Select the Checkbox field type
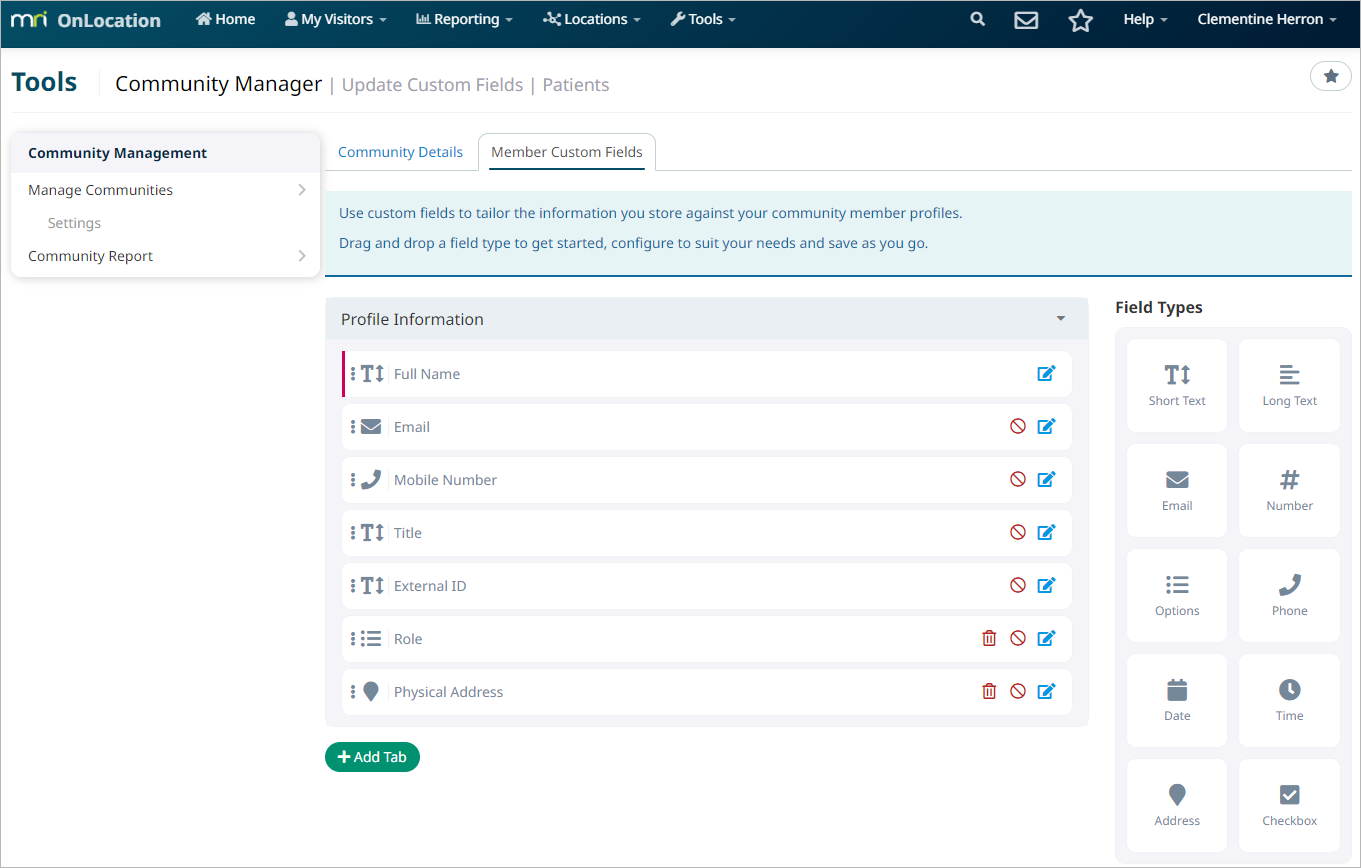Screen dimensions: 1361x868 click(x=1289, y=805)
